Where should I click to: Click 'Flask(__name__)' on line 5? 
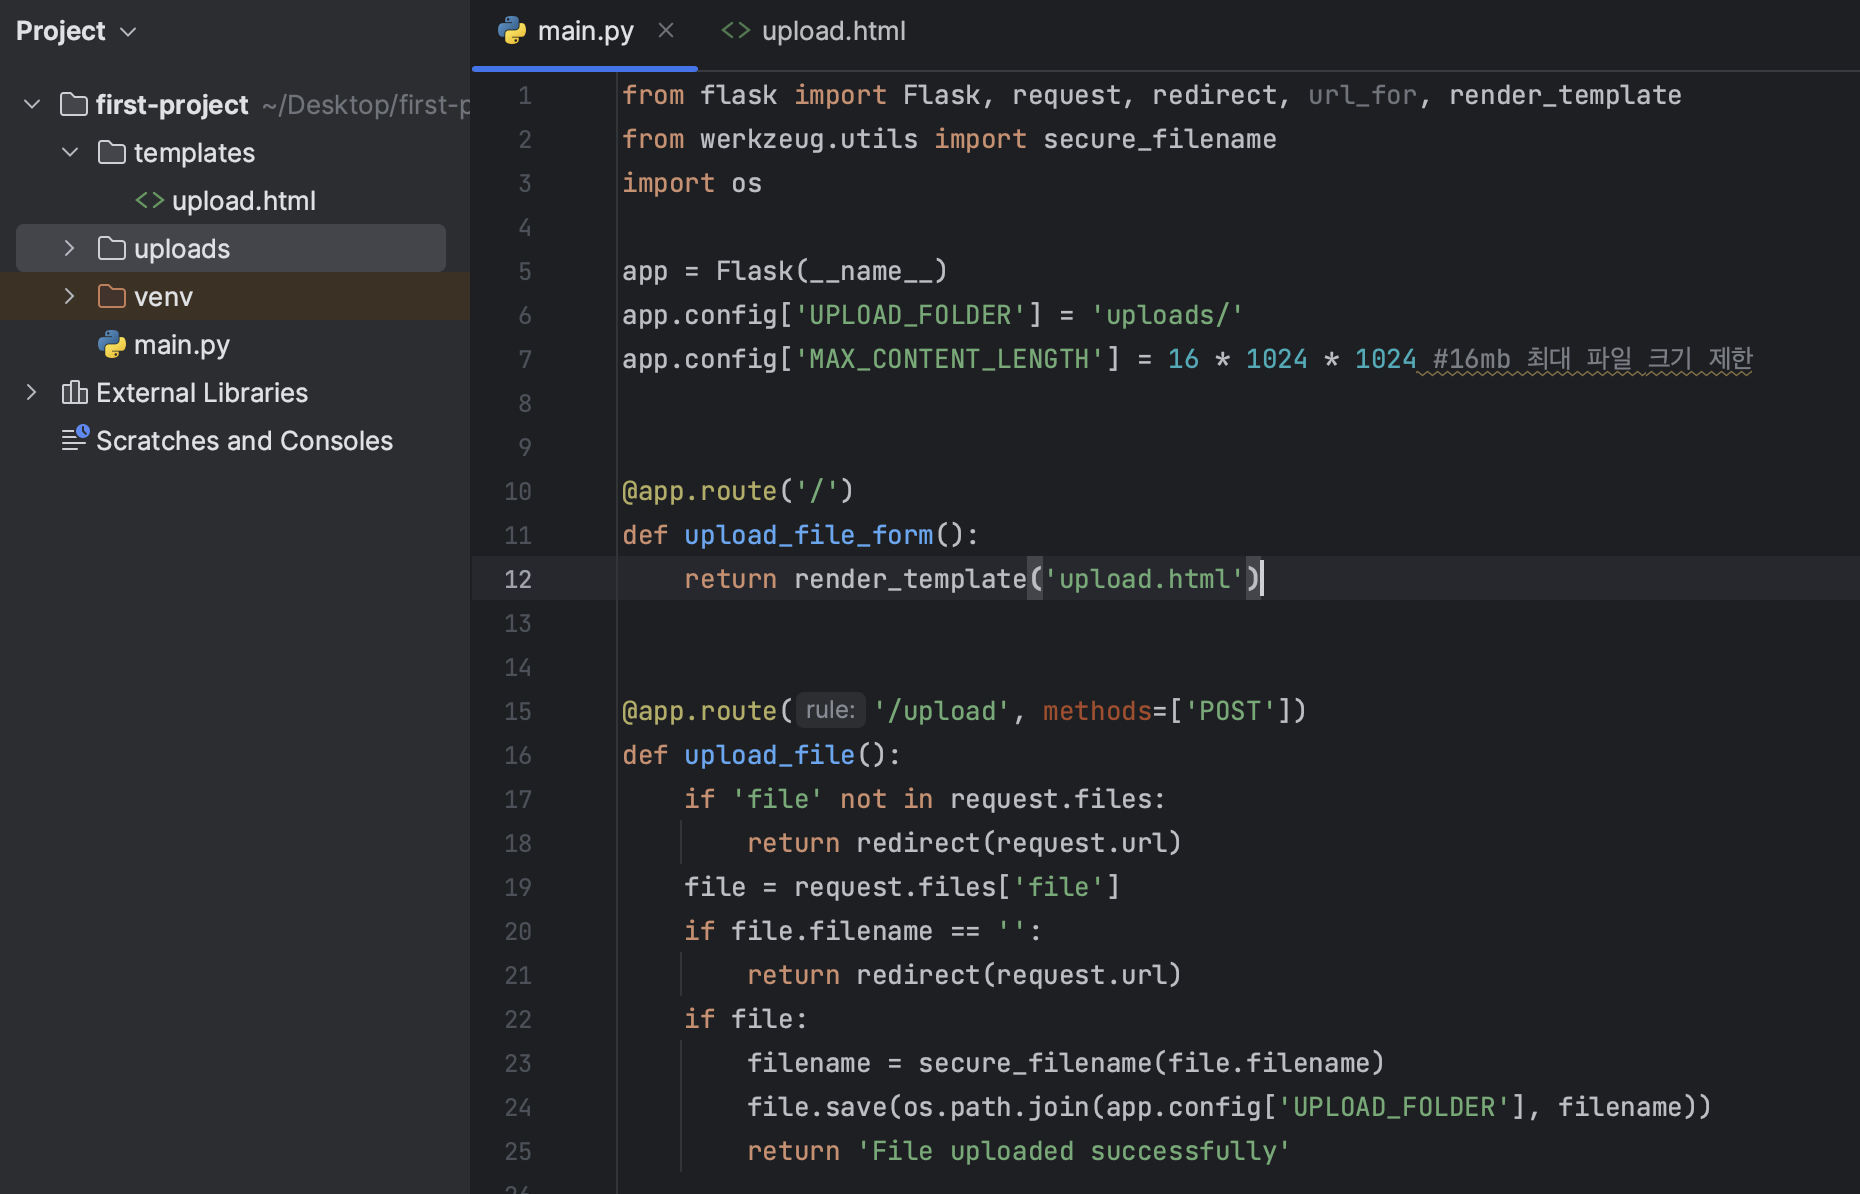click(x=832, y=271)
